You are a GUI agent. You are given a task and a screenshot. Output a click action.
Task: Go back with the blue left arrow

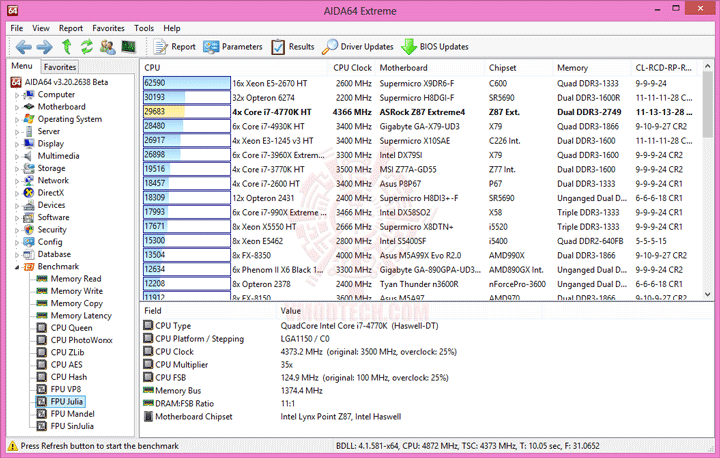(23, 46)
